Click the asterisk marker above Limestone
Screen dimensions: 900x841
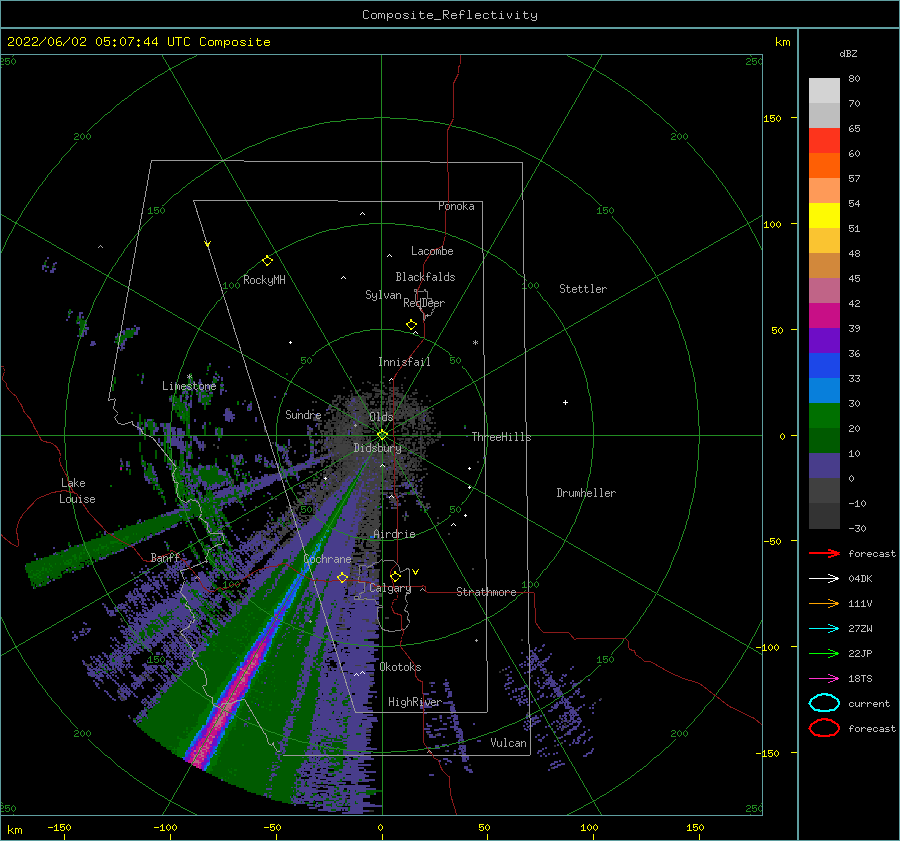(x=189, y=377)
